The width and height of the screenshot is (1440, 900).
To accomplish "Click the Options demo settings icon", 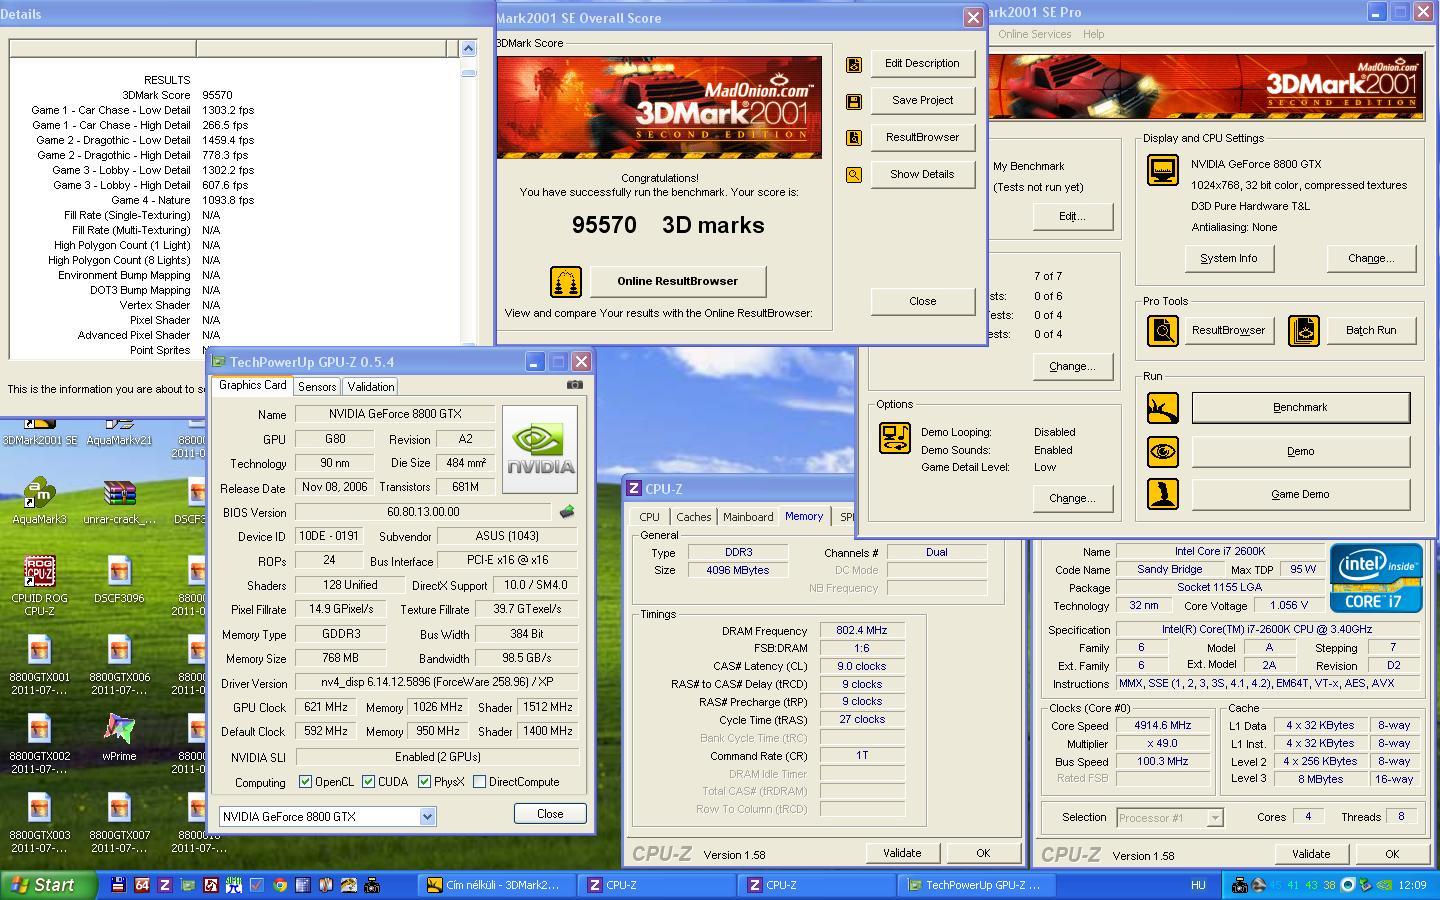I will pyautogui.click(x=894, y=438).
